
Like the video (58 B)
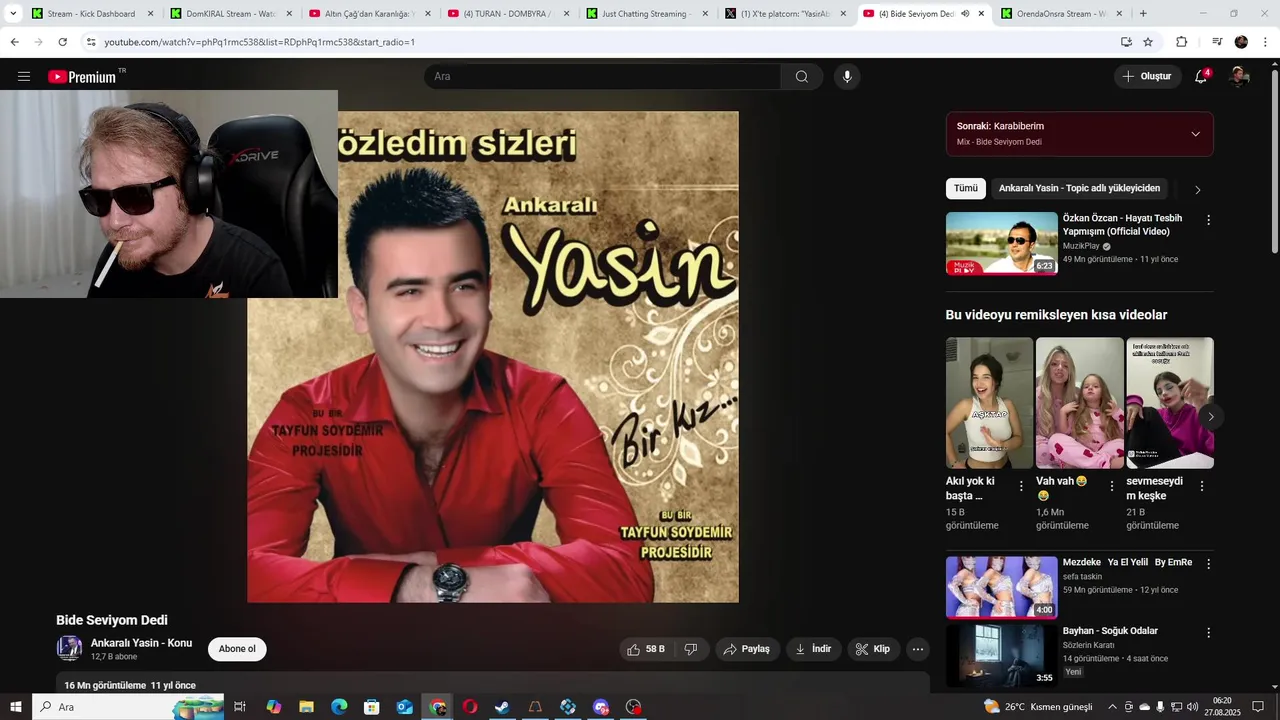[x=645, y=649]
